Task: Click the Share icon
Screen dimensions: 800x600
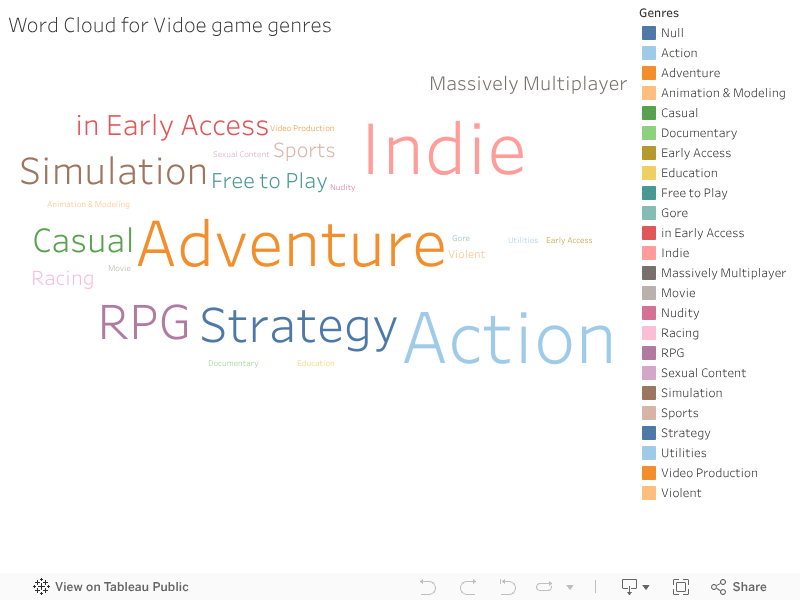Action: pyautogui.click(x=718, y=587)
